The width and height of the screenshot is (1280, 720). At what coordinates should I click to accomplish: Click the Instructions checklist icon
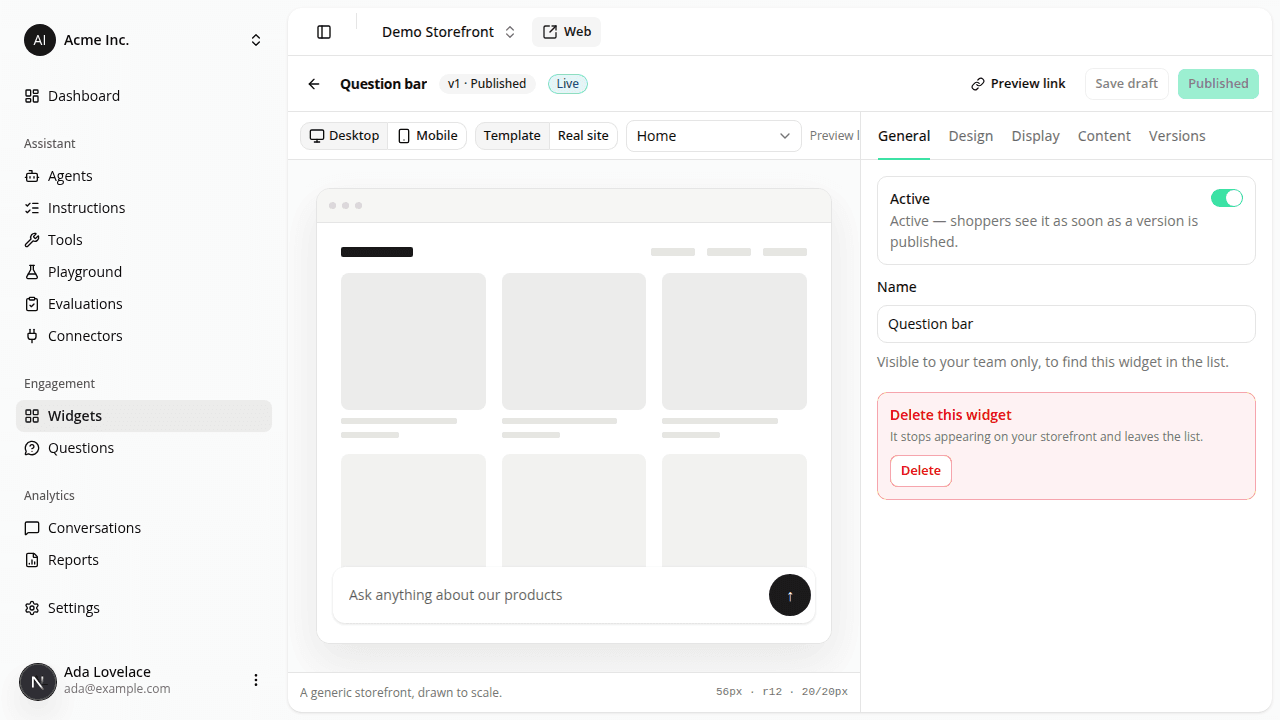click(32, 208)
